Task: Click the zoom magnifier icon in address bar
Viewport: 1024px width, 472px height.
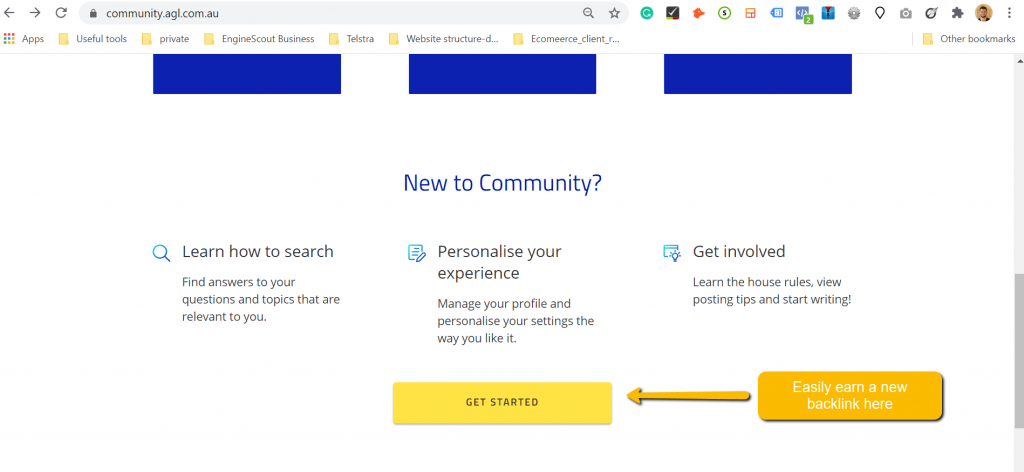Action: coord(588,13)
